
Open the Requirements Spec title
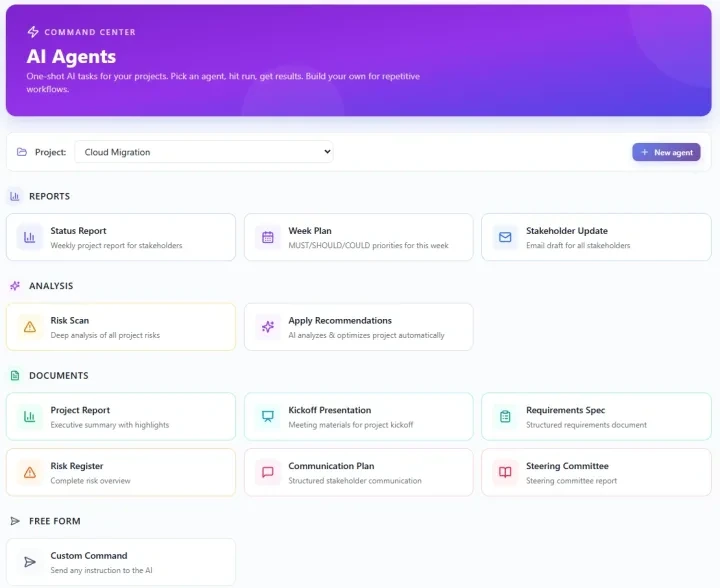(x=566, y=410)
